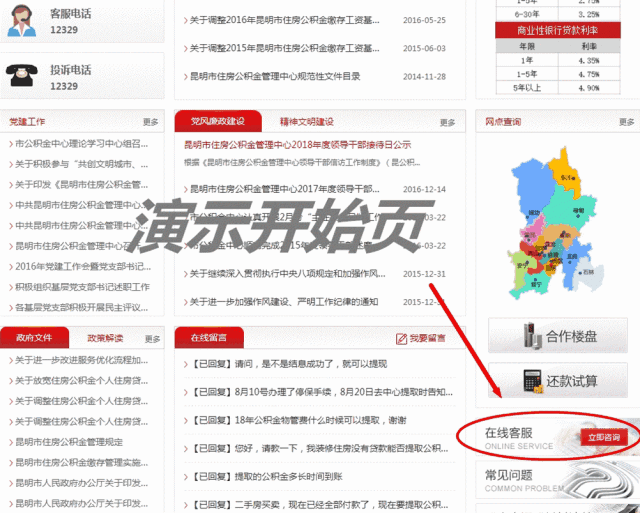Switch to the 精神文明建设 tab
Image resolution: width=640 pixels, height=513 pixels.
[x=307, y=122]
